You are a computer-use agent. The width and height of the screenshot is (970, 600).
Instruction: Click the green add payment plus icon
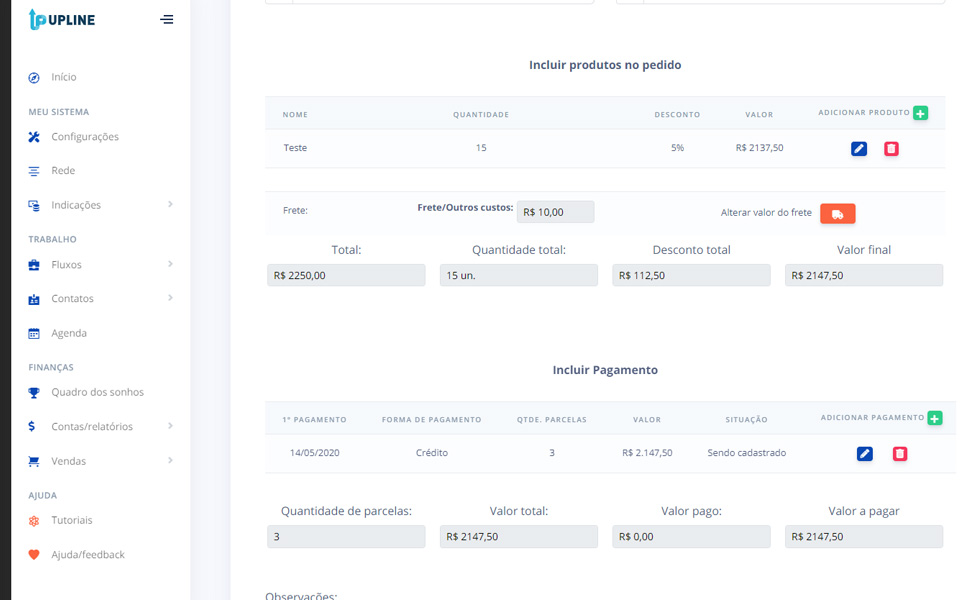934,418
